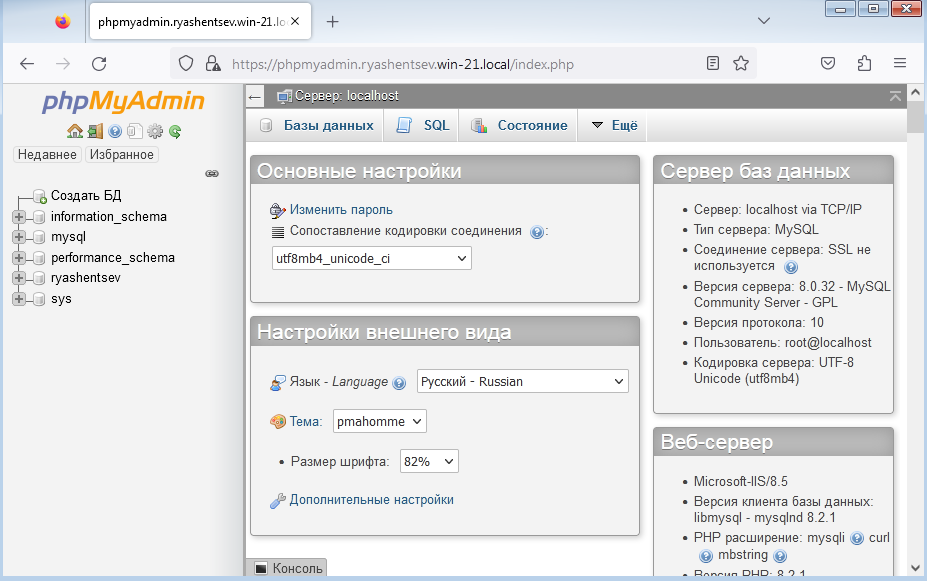Click the ryashentsev database name

point(86,278)
